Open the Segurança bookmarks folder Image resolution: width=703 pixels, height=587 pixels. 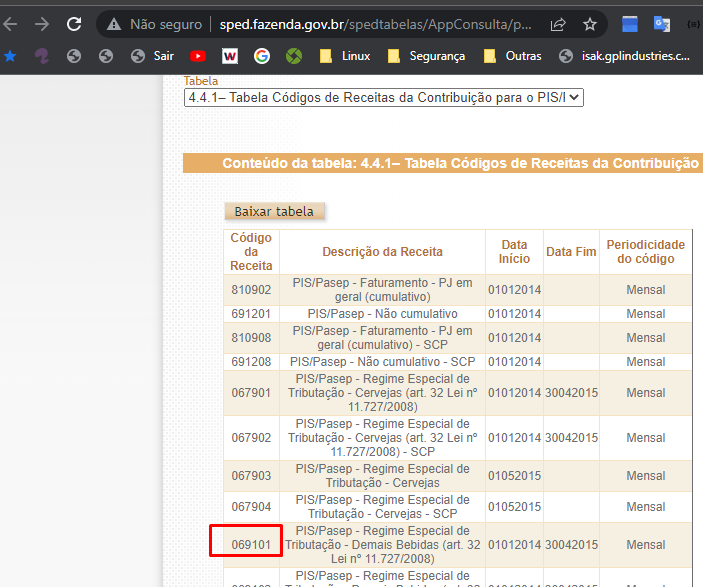(x=426, y=56)
